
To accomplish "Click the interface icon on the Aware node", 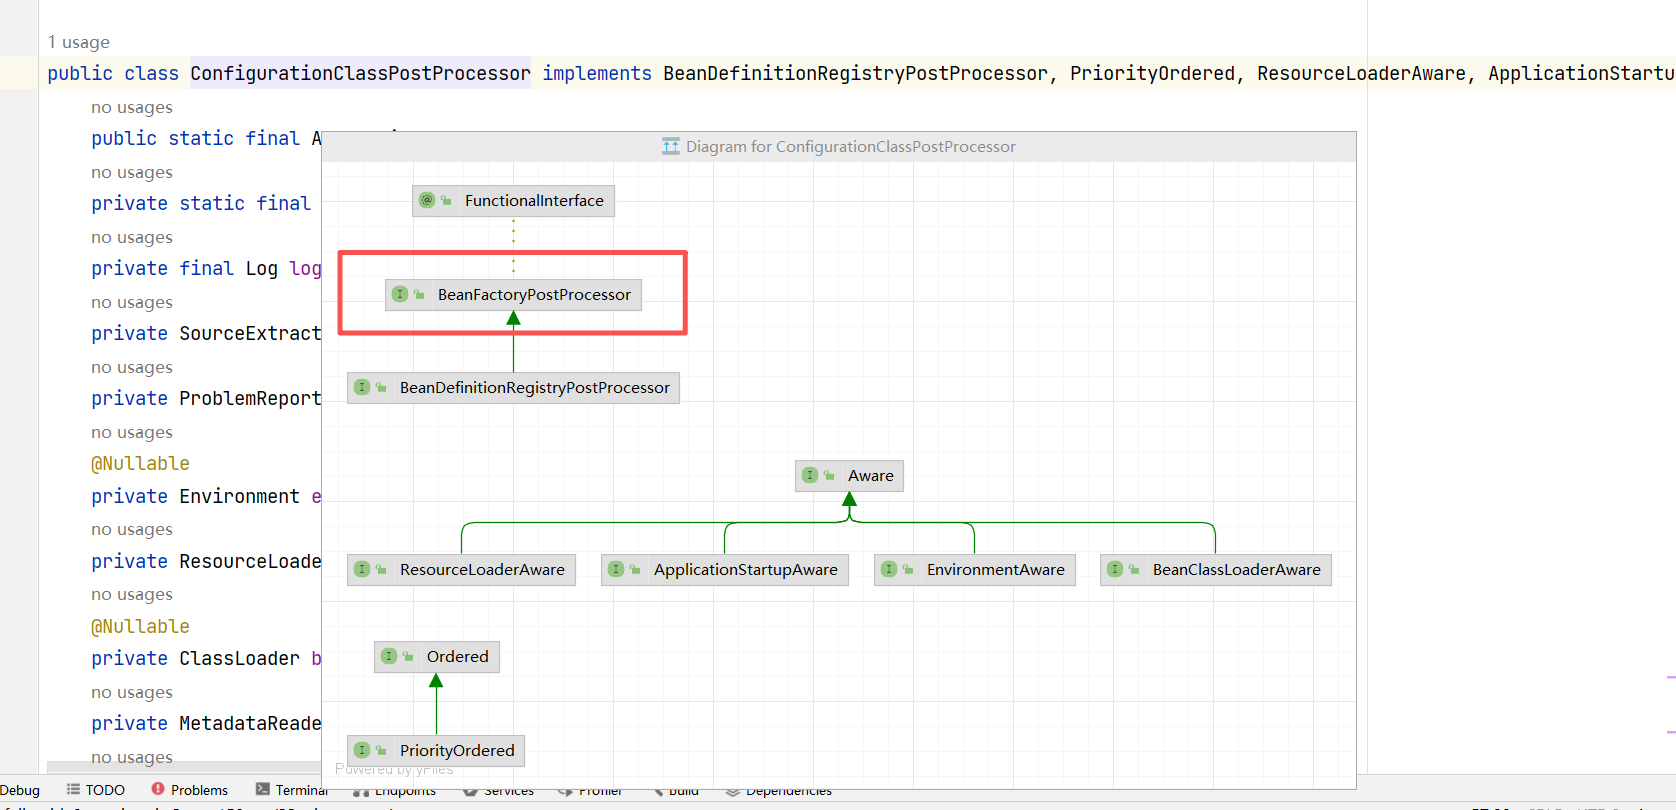I will (810, 475).
